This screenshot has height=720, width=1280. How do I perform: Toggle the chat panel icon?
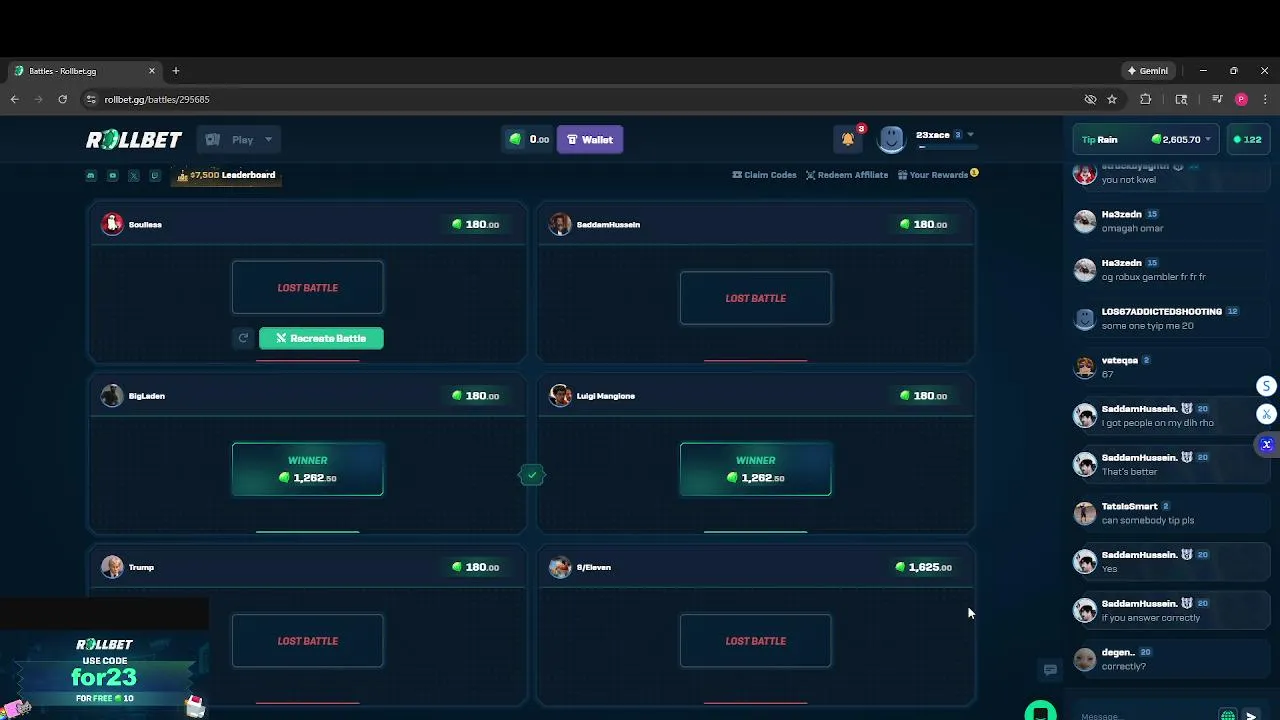(x=1050, y=670)
